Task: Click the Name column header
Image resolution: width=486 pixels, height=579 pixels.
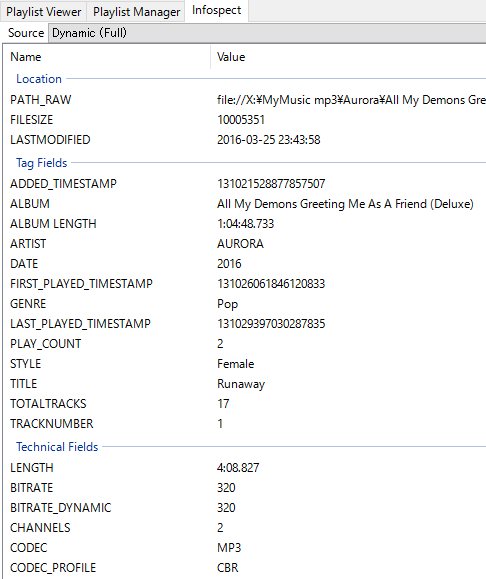Action: (x=107, y=57)
